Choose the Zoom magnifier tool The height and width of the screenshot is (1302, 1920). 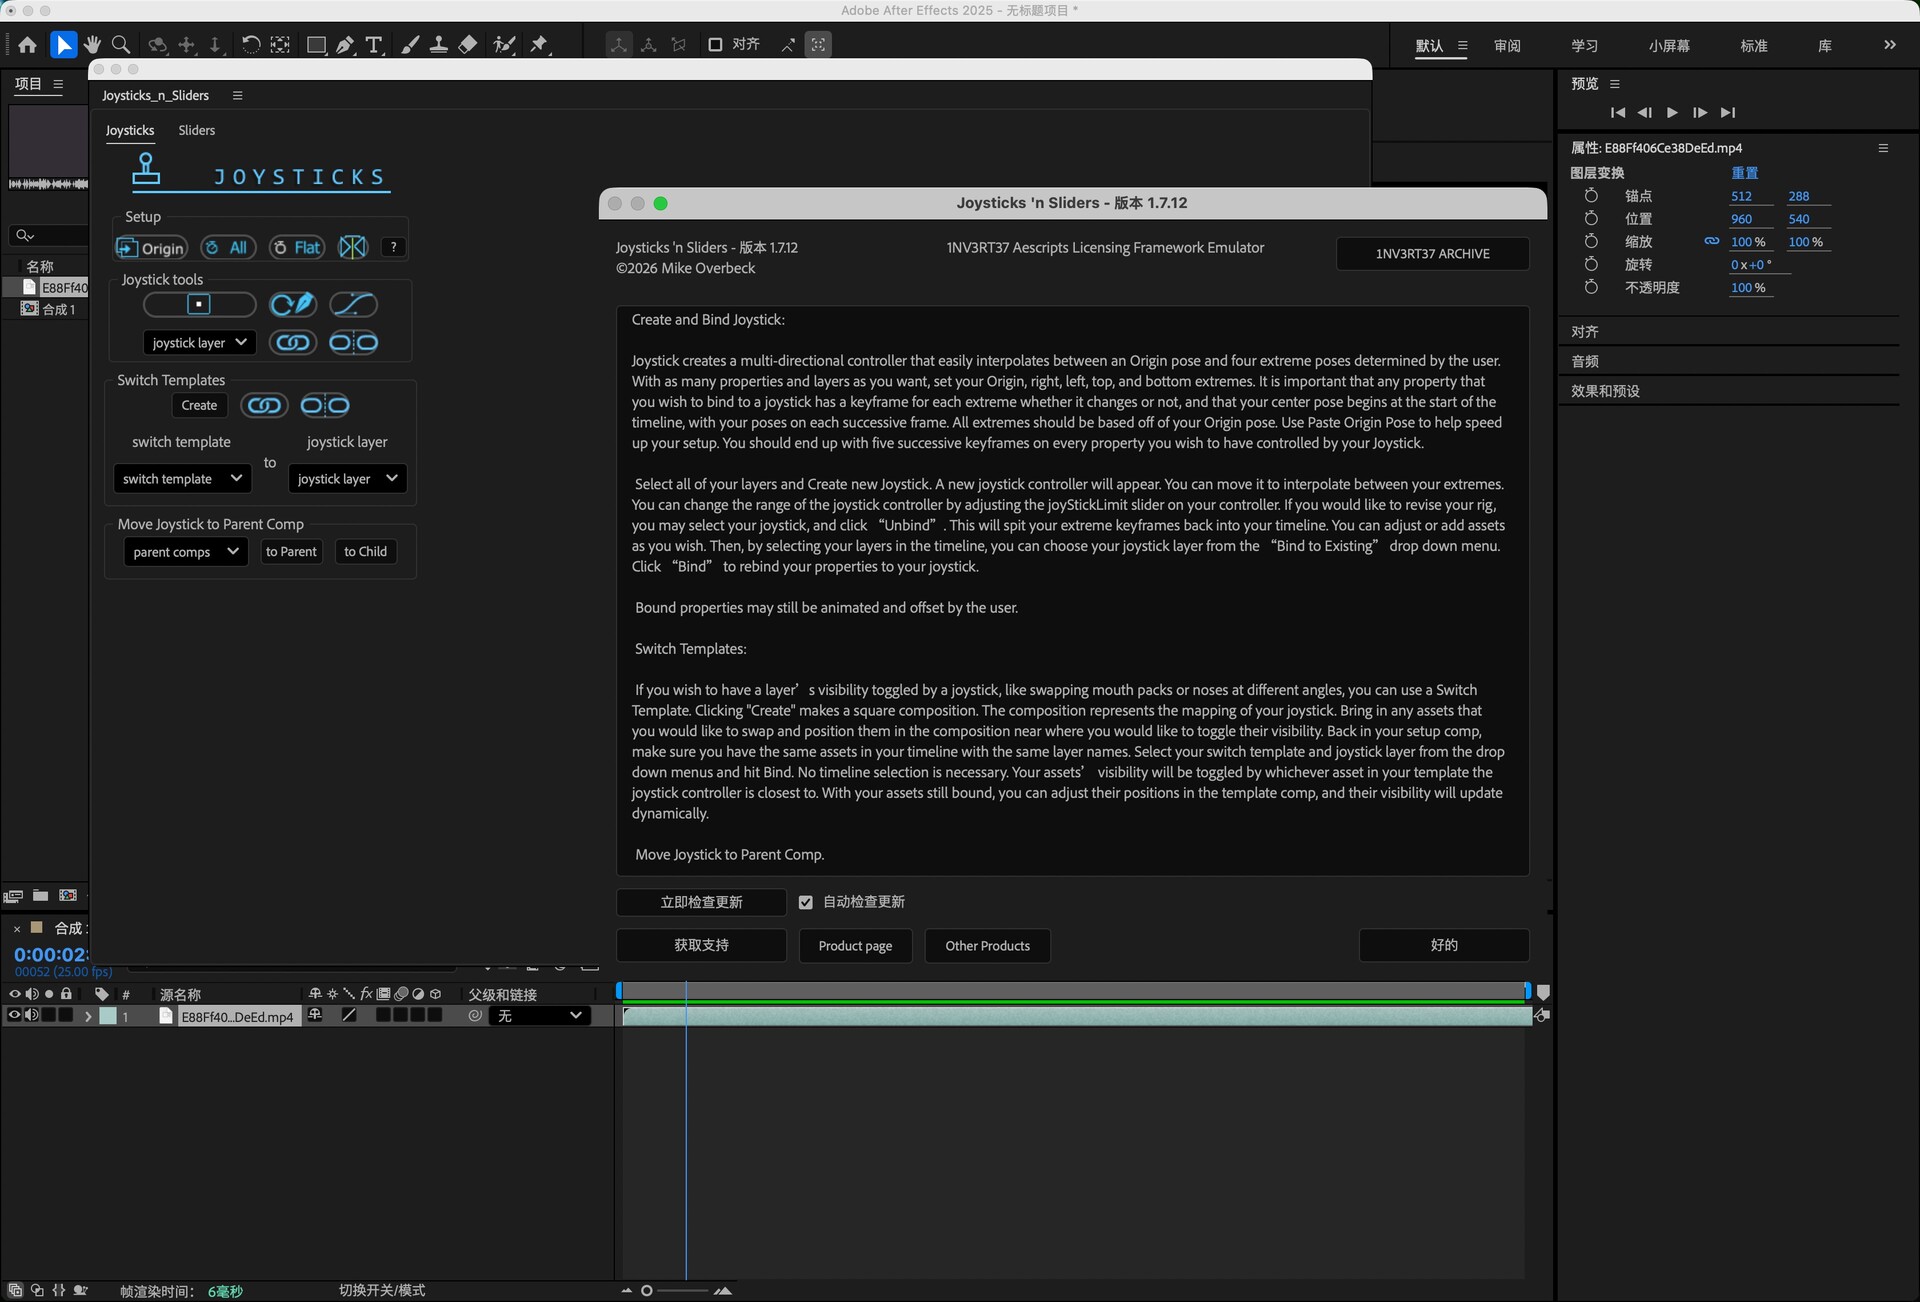click(x=121, y=45)
